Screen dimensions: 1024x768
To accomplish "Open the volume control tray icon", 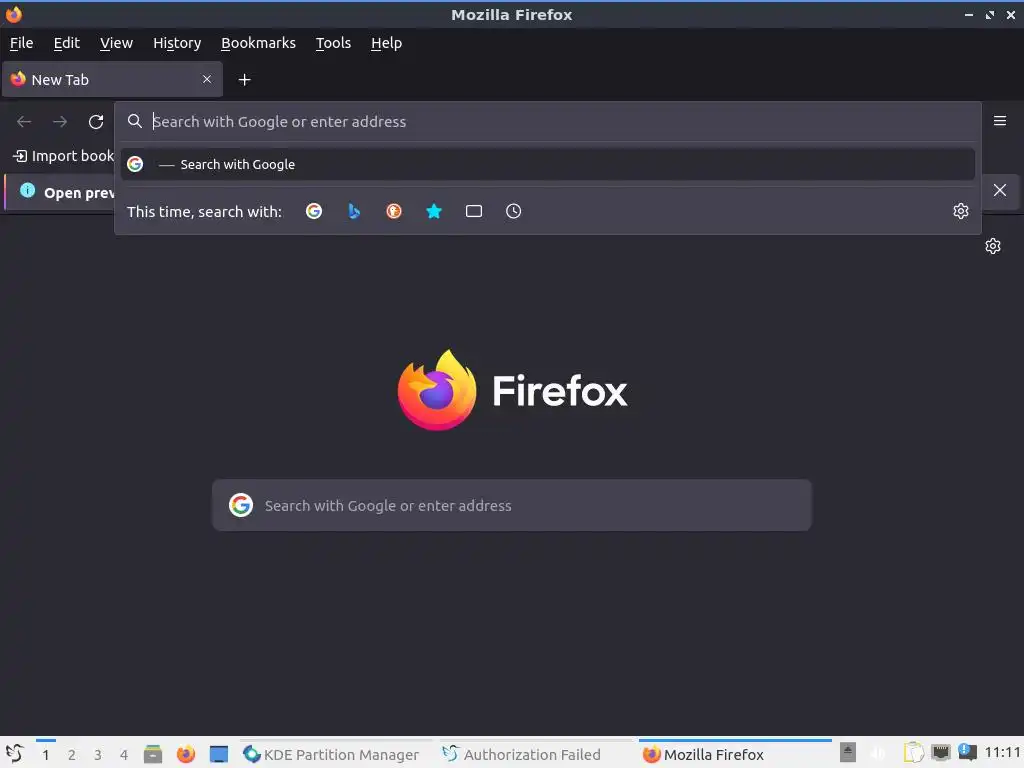I will click(878, 754).
